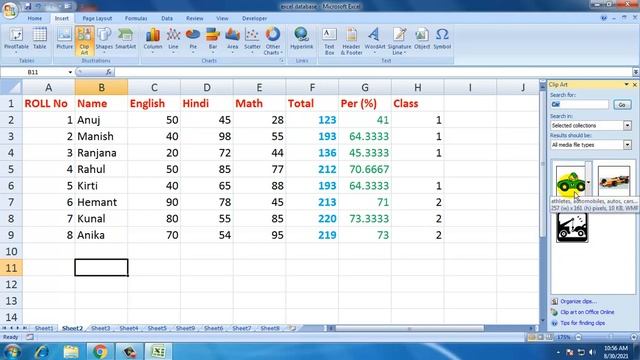This screenshot has width=640, height=360.
Task: Insert a Column chart
Action: pyautogui.click(x=153, y=40)
